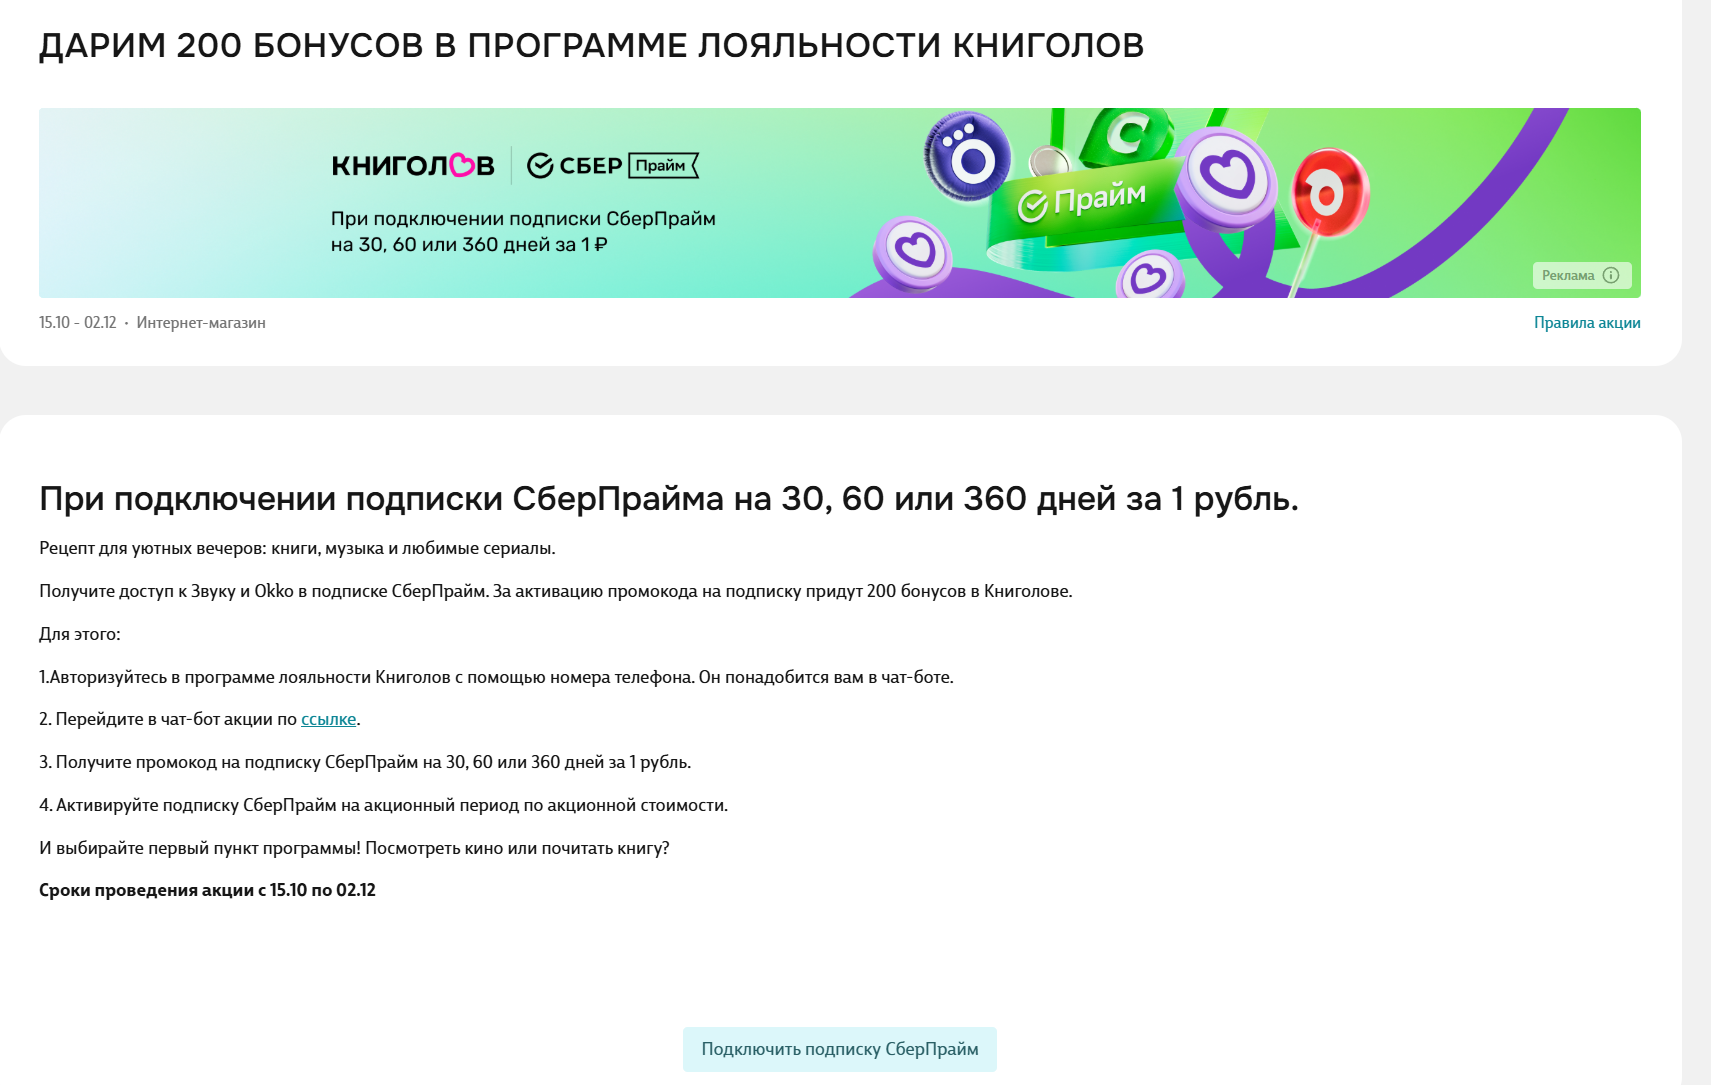The height and width of the screenshot is (1085, 1711).
Task: Click step 1 Авторизуйтесь в программе лояльности
Action: tap(496, 677)
